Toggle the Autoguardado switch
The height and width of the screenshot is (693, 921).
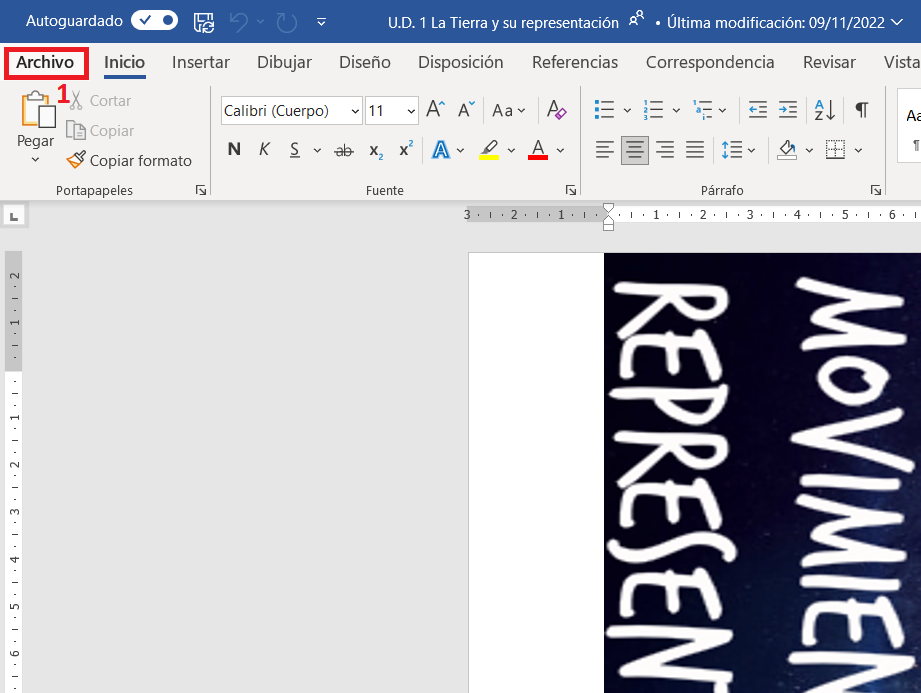click(x=155, y=20)
